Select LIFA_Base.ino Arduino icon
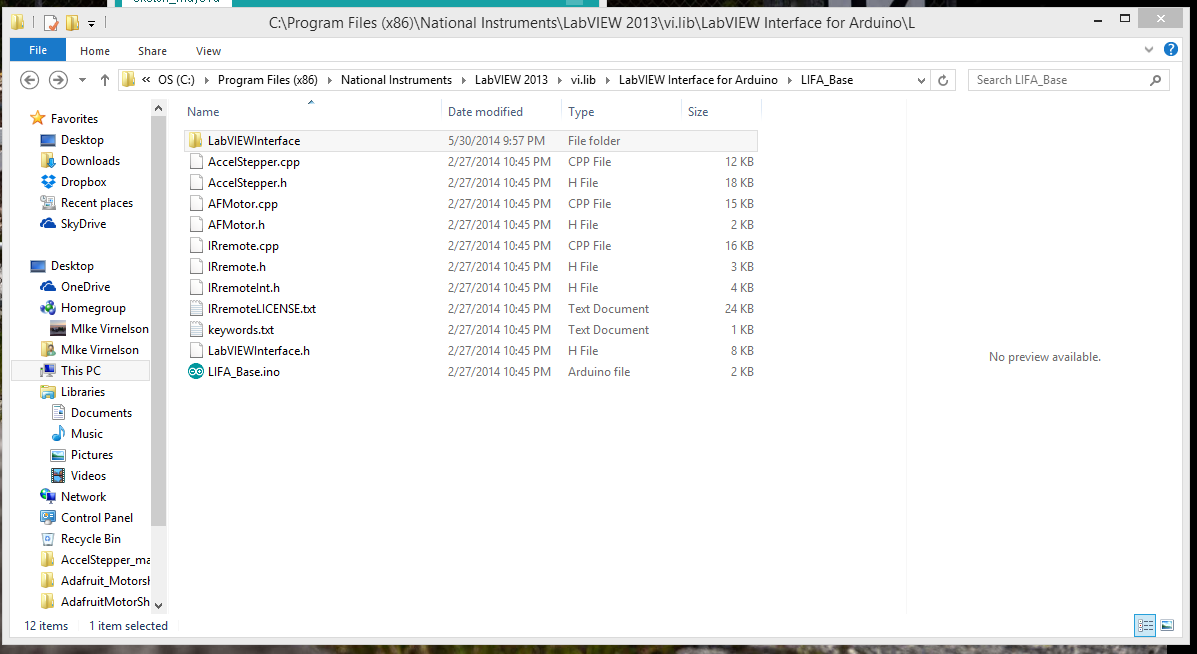The width and height of the screenshot is (1197, 654). coord(195,372)
